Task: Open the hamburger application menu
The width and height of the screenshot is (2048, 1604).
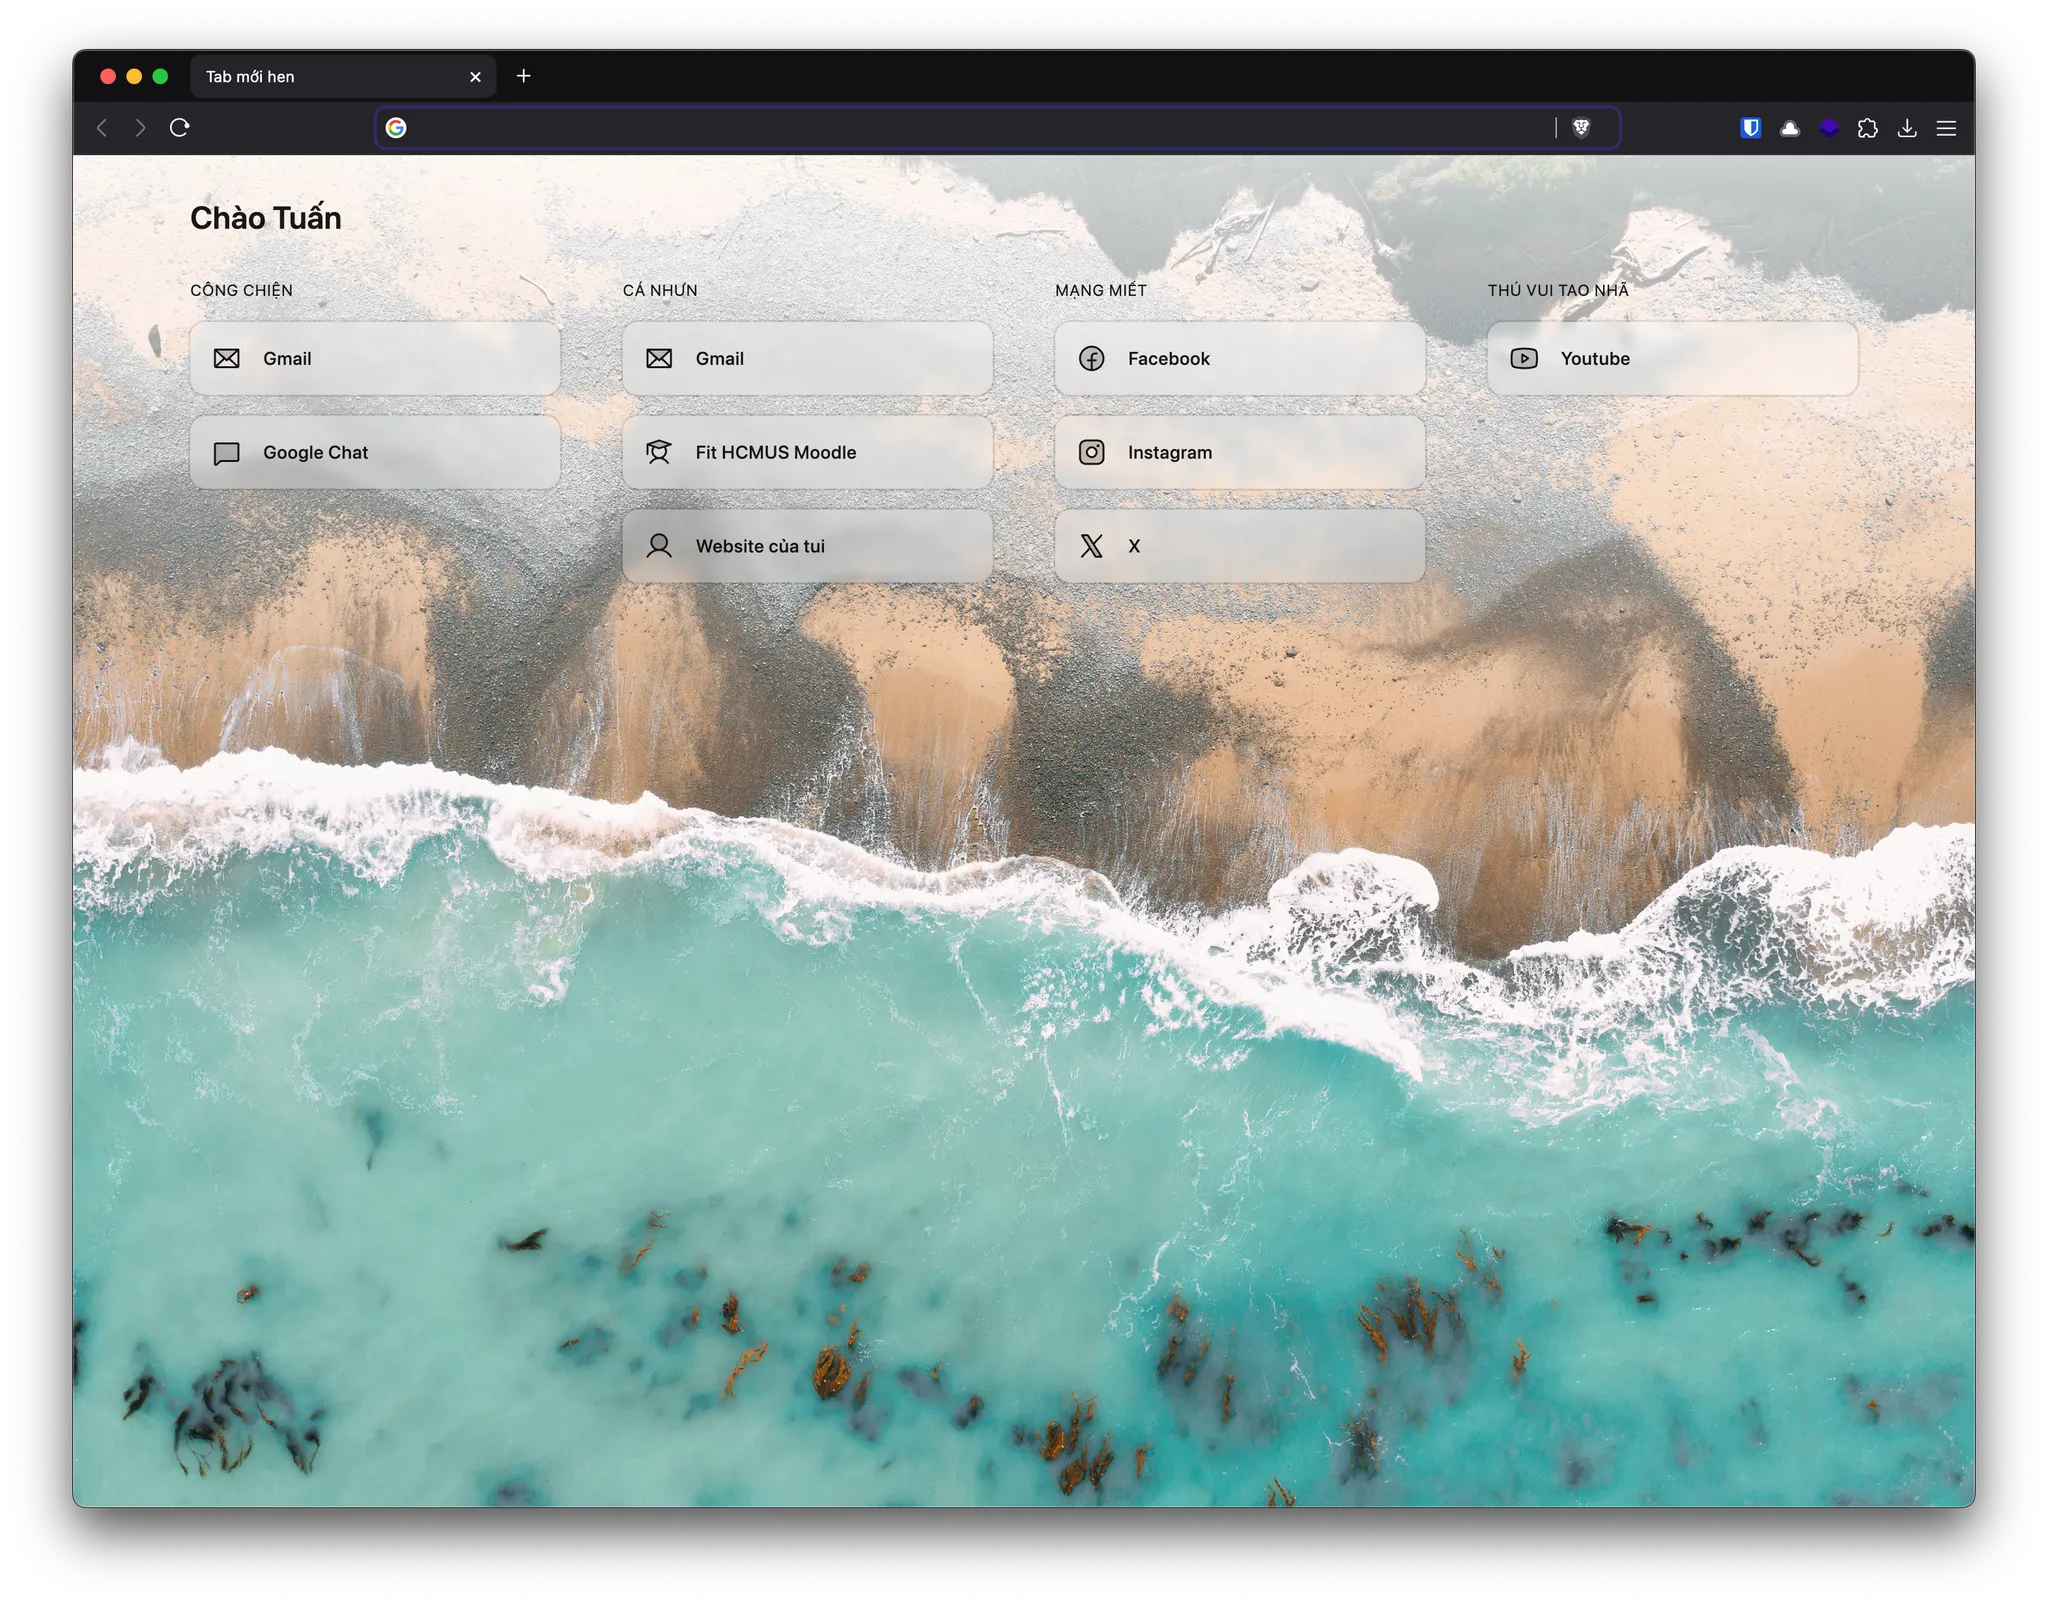Action: 1946,128
